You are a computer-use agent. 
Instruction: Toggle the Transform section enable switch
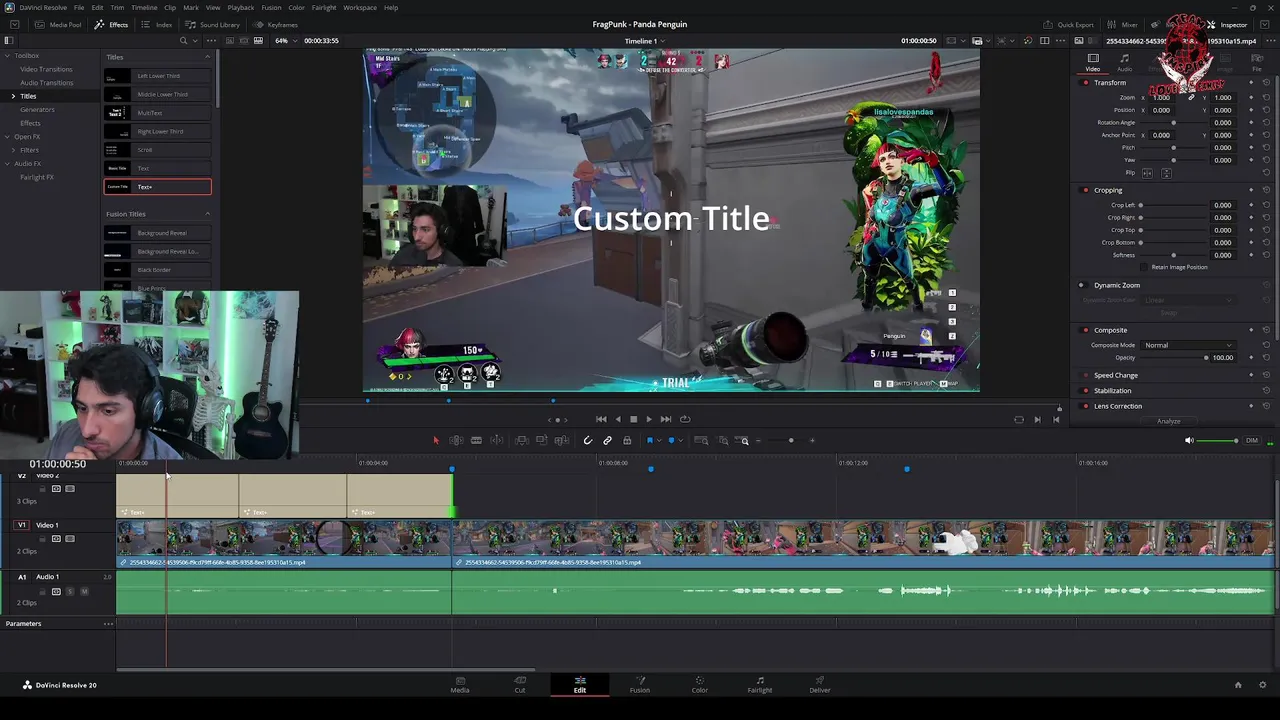point(1086,83)
